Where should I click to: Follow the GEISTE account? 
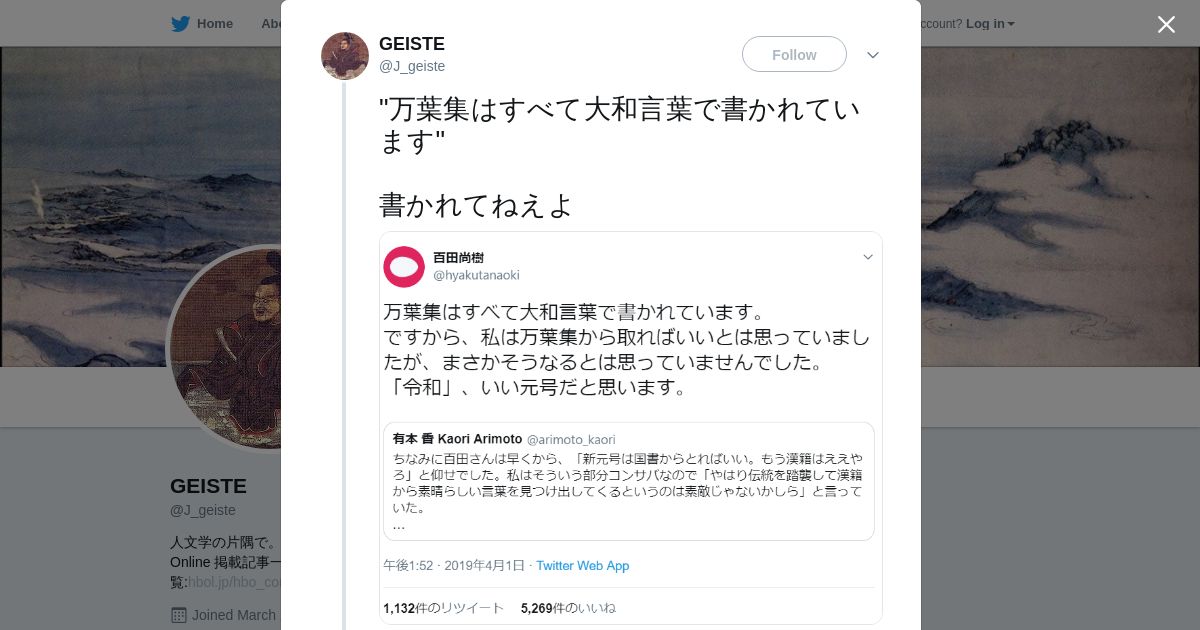point(794,55)
